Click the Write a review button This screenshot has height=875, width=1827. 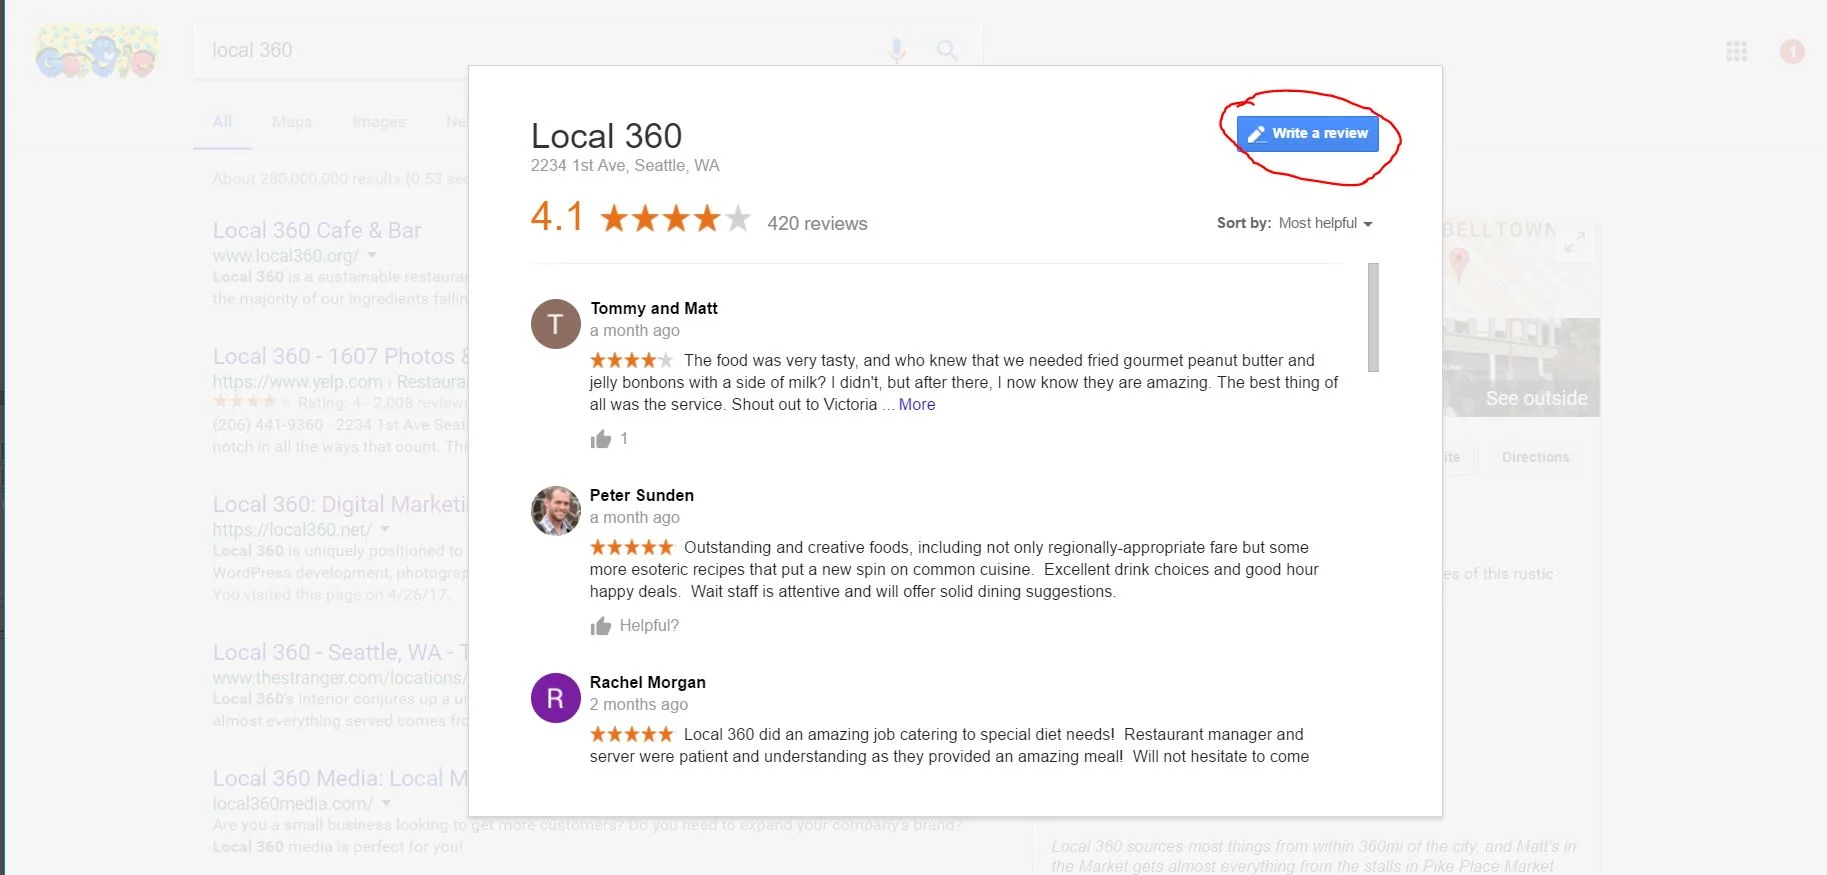coord(1307,134)
